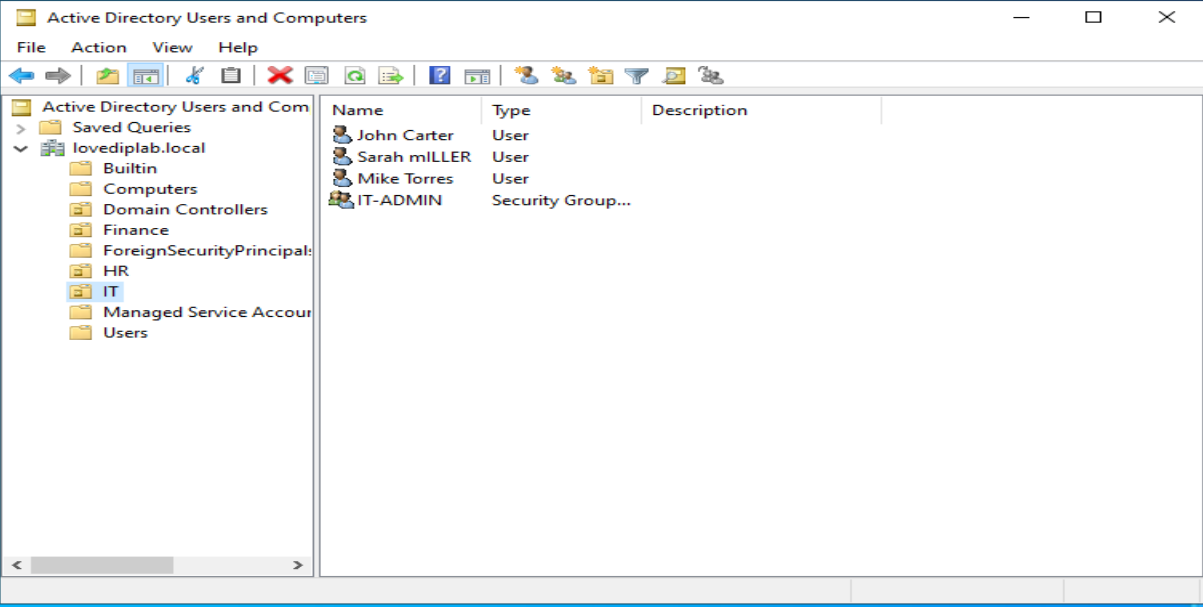Maximize the Active Directory window
Viewport: 1203px width, 607px height.
(x=1094, y=17)
